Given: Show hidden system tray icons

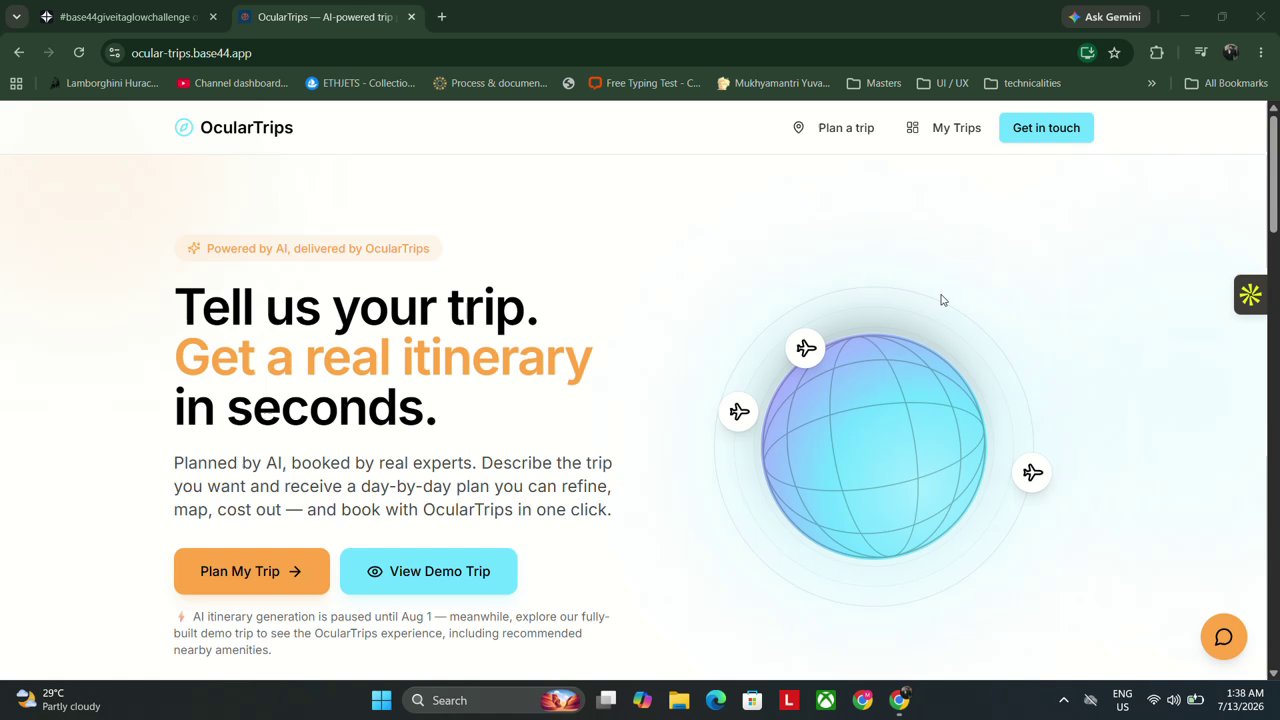Looking at the screenshot, I should 1064,700.
